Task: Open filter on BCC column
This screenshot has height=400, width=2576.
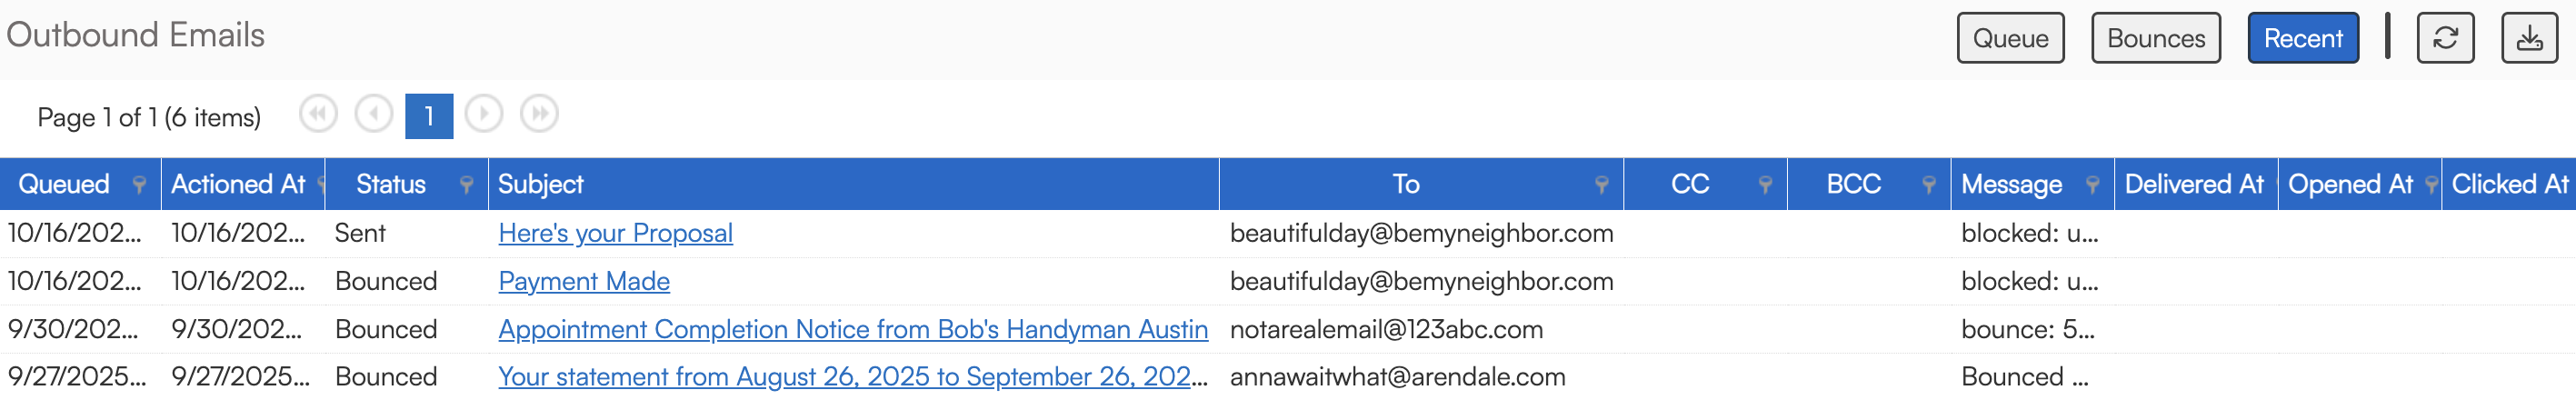Action: pos(1929,184)
